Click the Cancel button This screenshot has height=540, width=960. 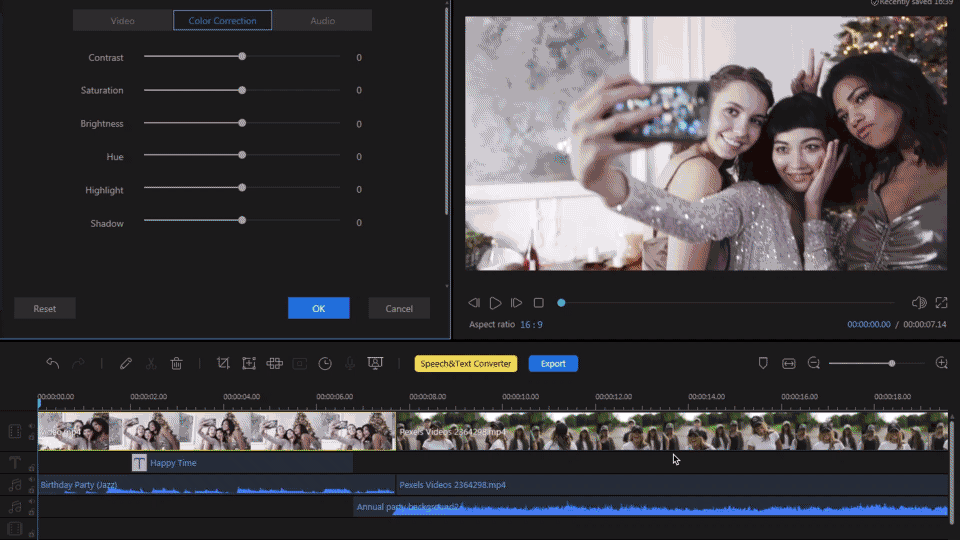399,309
